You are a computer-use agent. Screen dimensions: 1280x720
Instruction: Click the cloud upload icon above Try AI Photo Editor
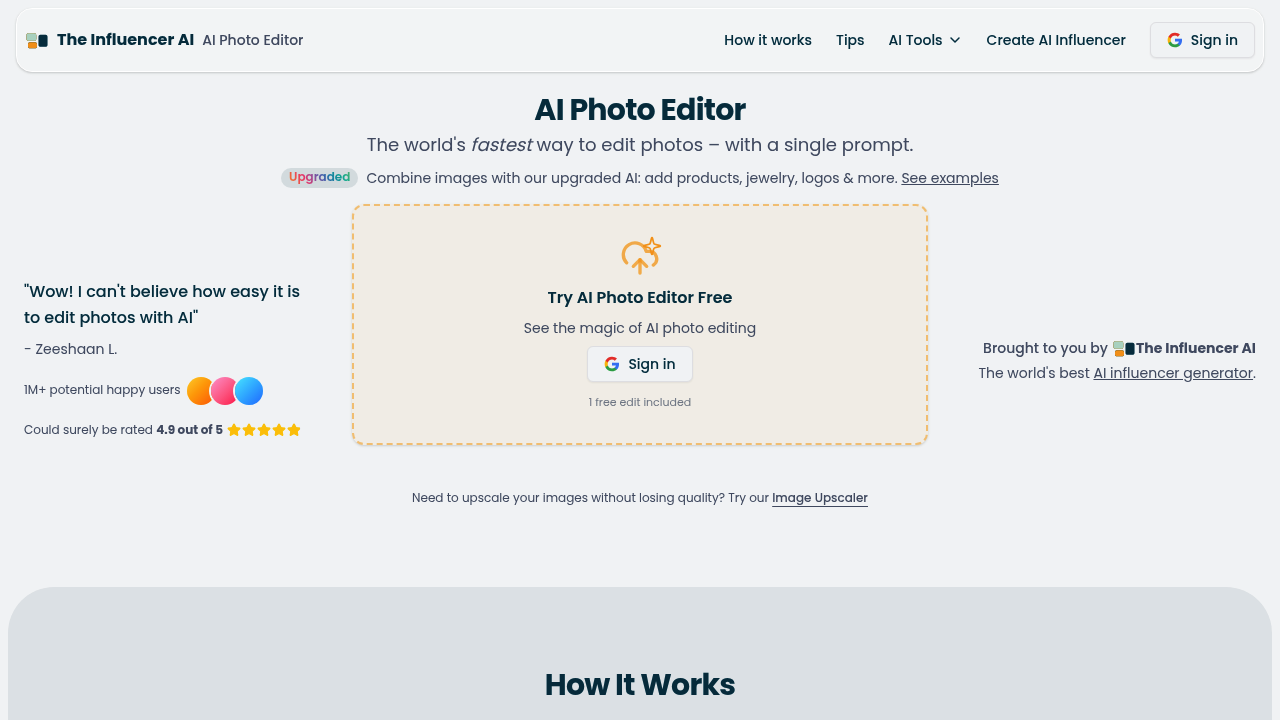(640, 255)
